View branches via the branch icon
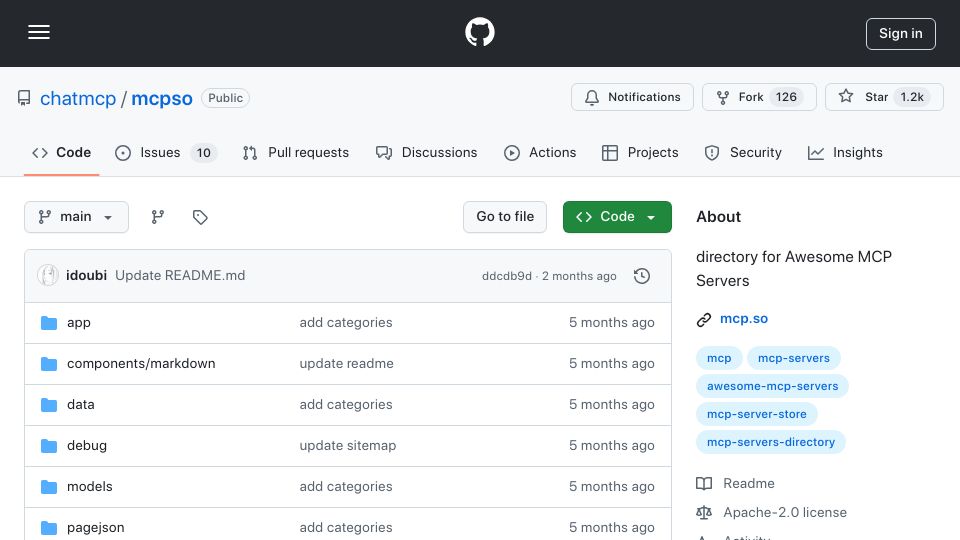Image resolution: width=960 pixels, height=540 pixels. coord(158,217)
